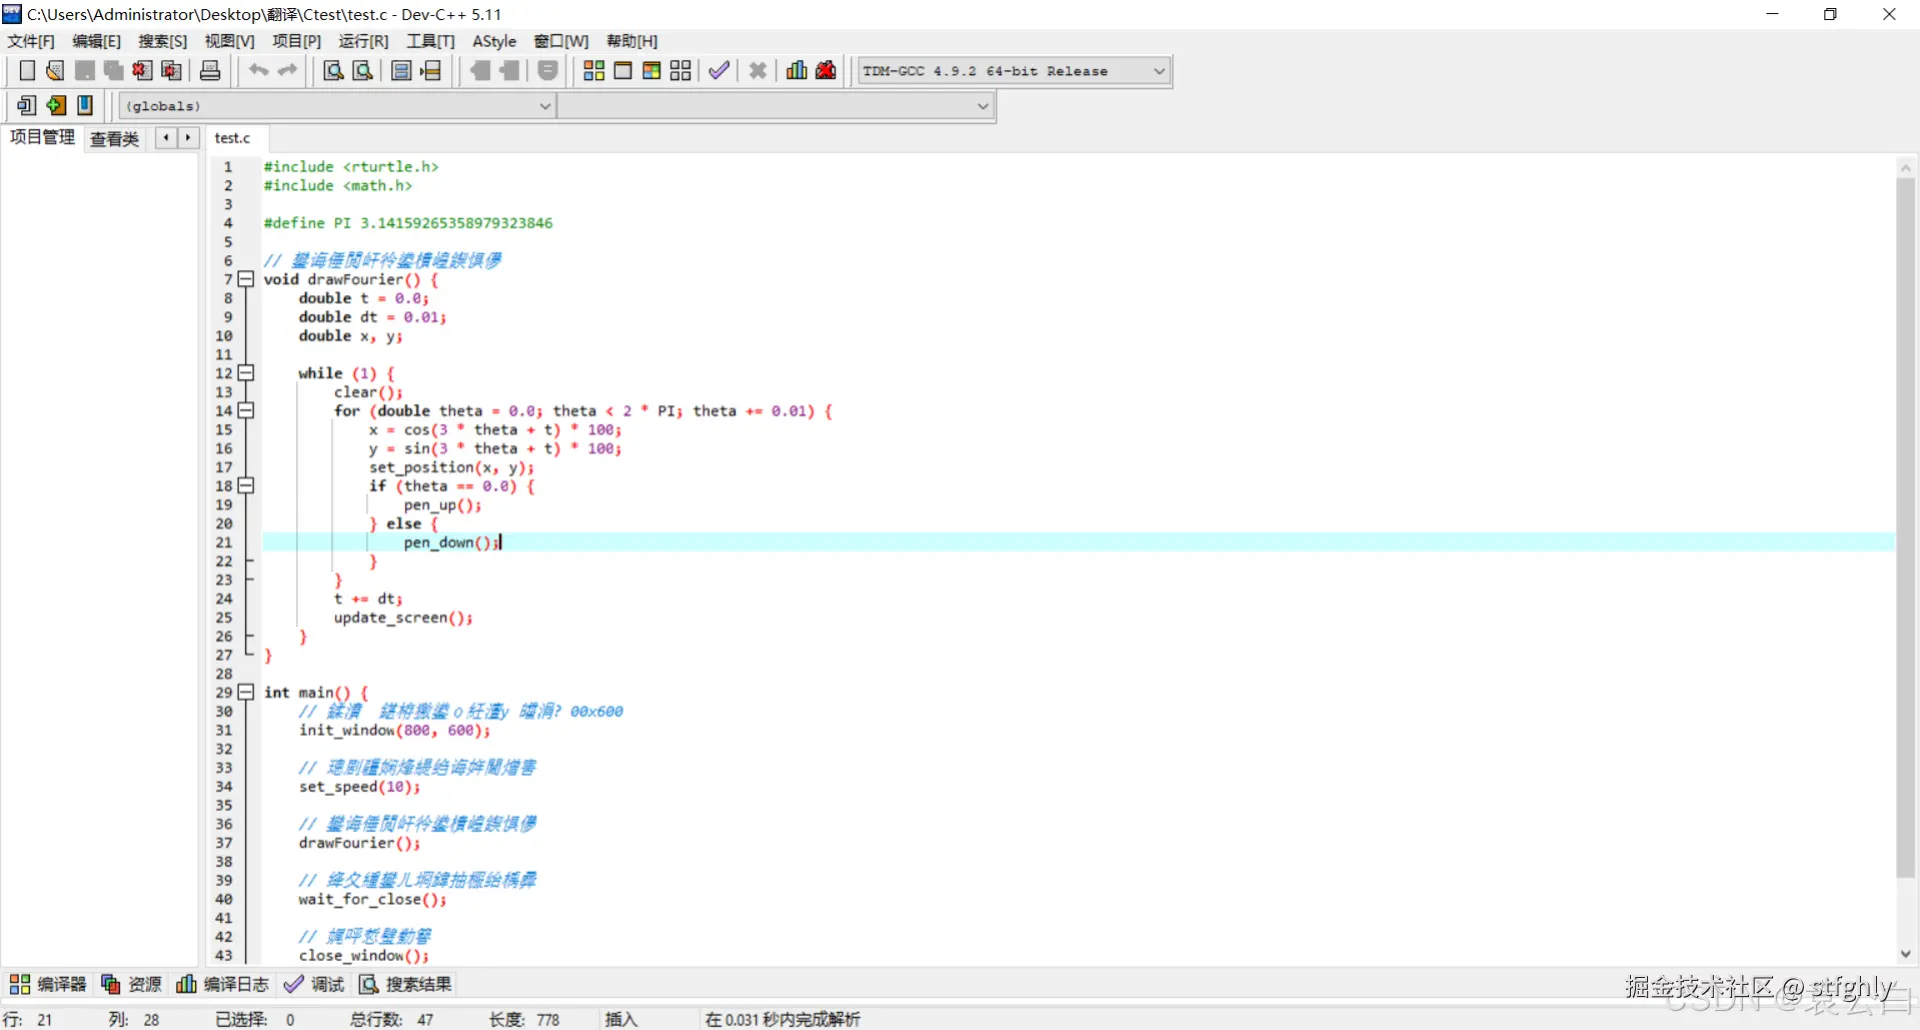Click the Toggle bookmark icon with green plus

[56, 105]
